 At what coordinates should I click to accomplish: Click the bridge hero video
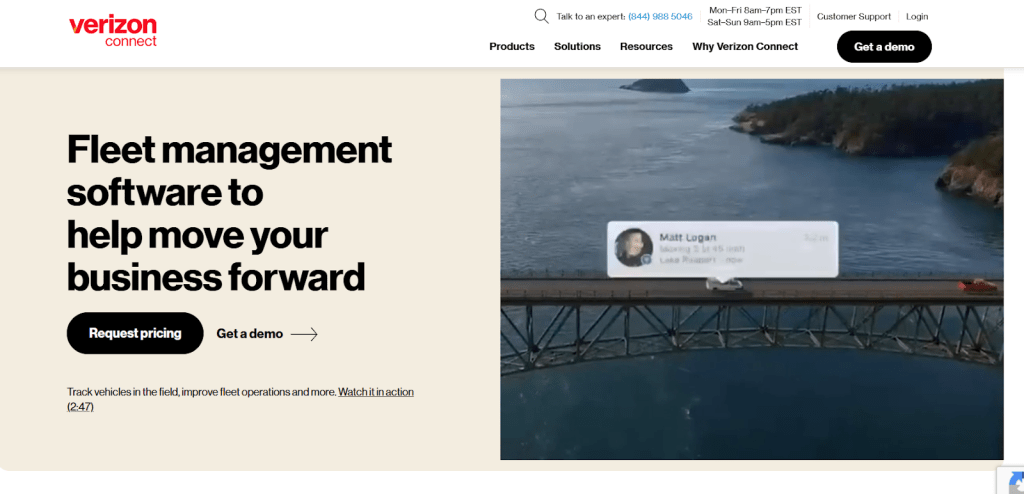(x=750, y=380)
